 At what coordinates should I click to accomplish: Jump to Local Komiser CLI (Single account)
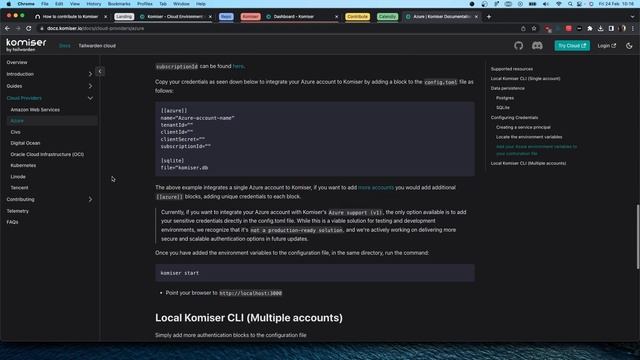525,78
